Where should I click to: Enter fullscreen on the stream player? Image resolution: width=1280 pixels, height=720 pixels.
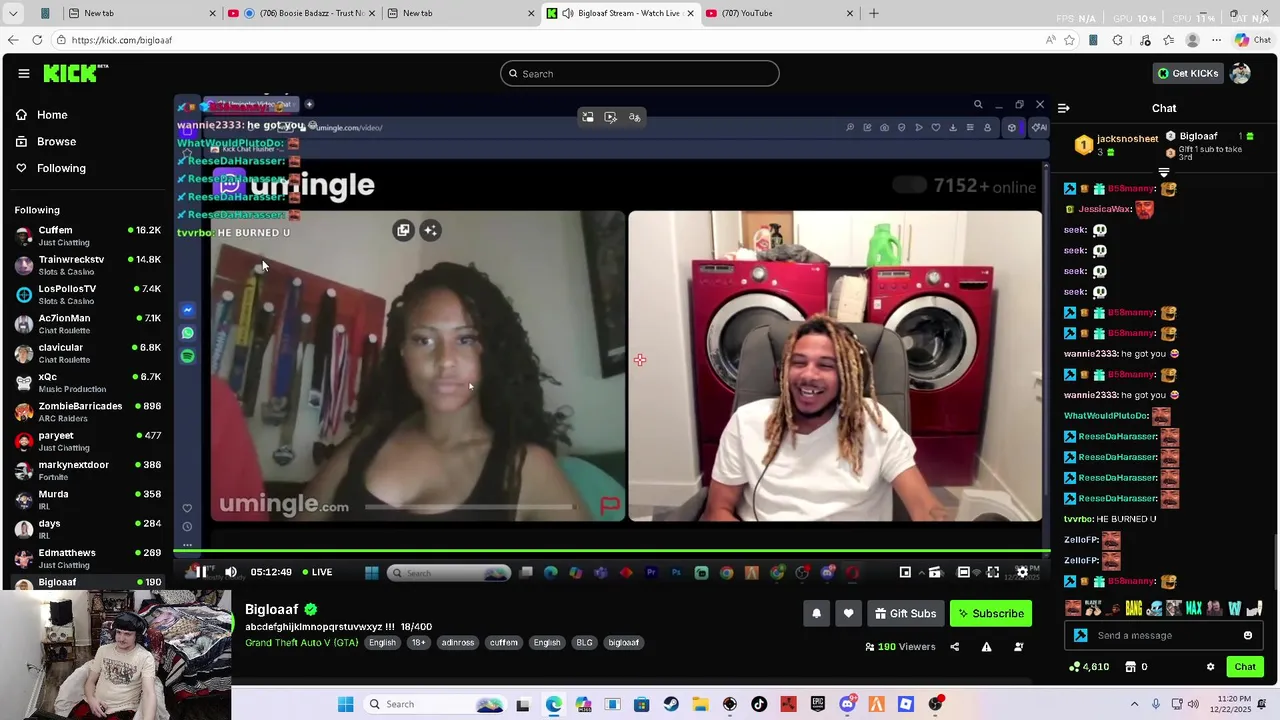click(x=993, y=572)
